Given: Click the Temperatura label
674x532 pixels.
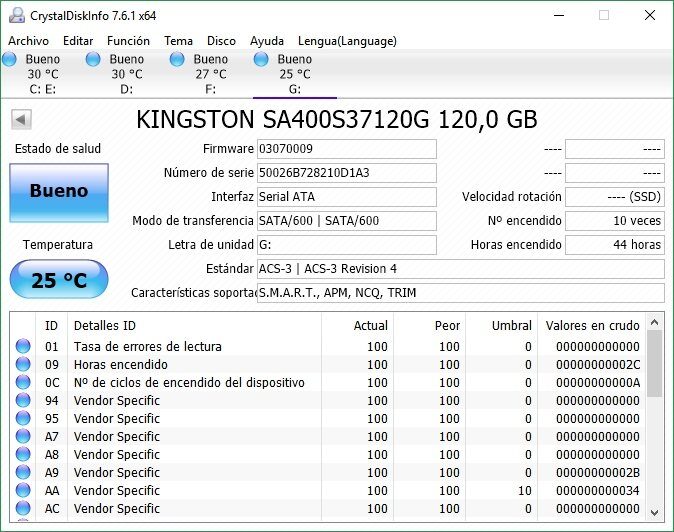Looking at the screenshot, I should pos(58,245).
